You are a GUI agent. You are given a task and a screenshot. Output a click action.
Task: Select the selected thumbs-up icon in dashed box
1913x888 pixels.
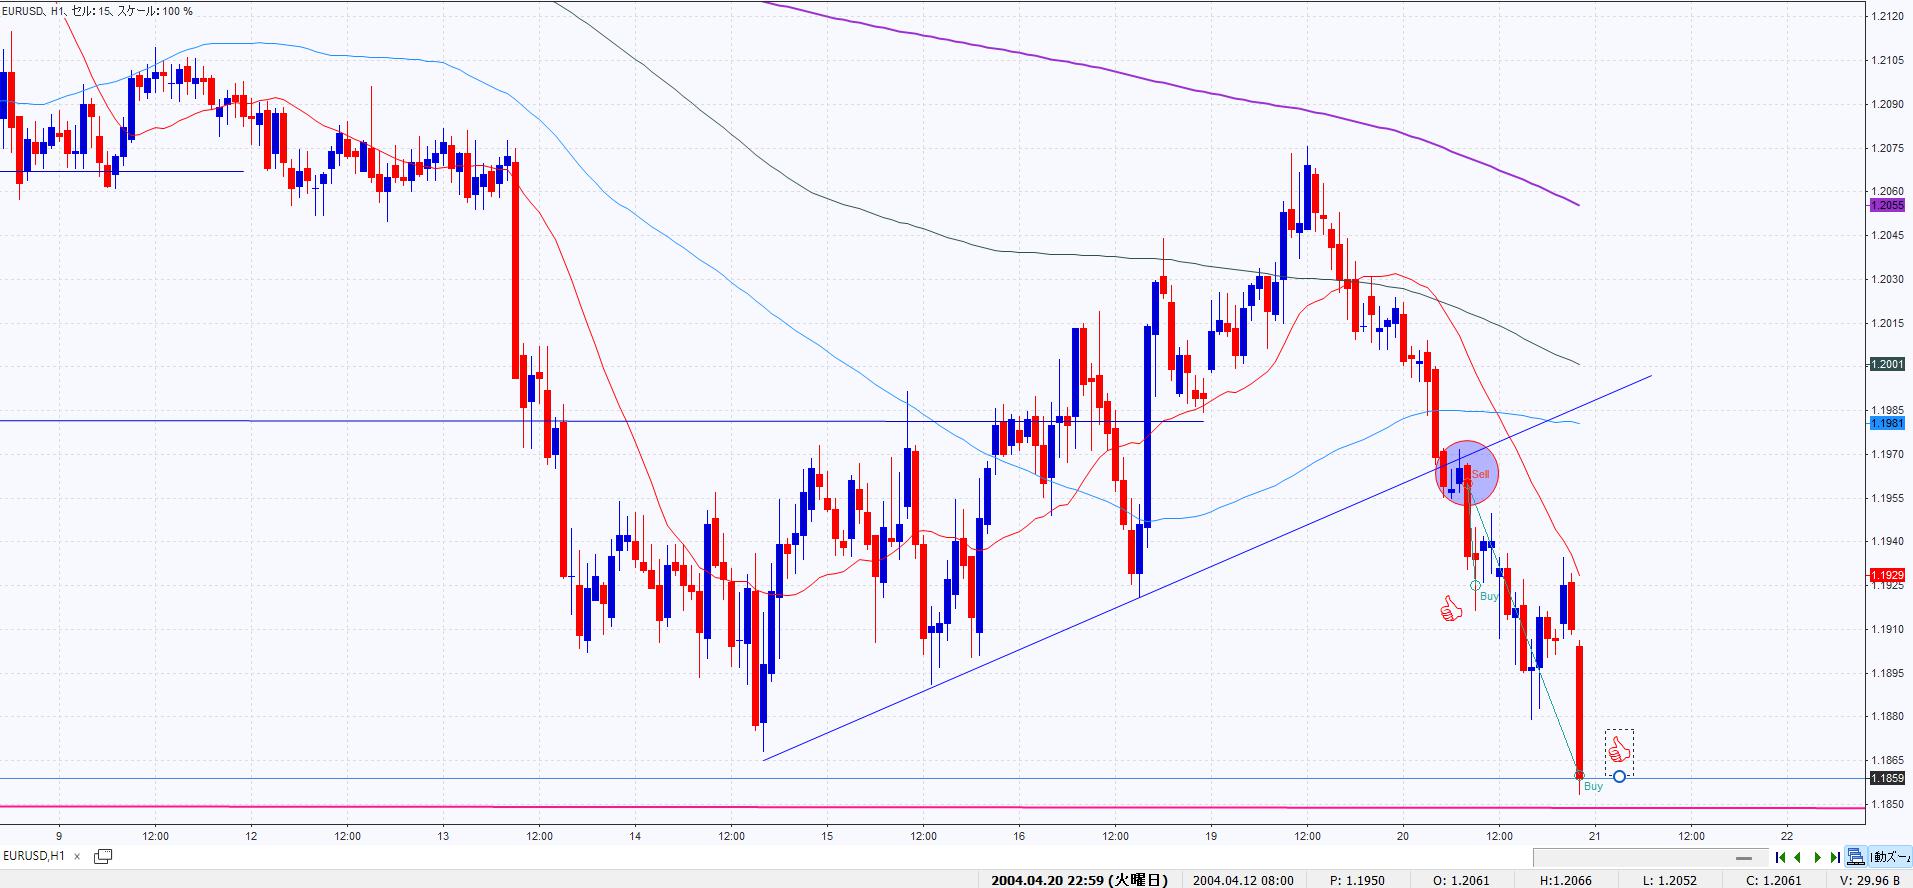pos(1619,748)
